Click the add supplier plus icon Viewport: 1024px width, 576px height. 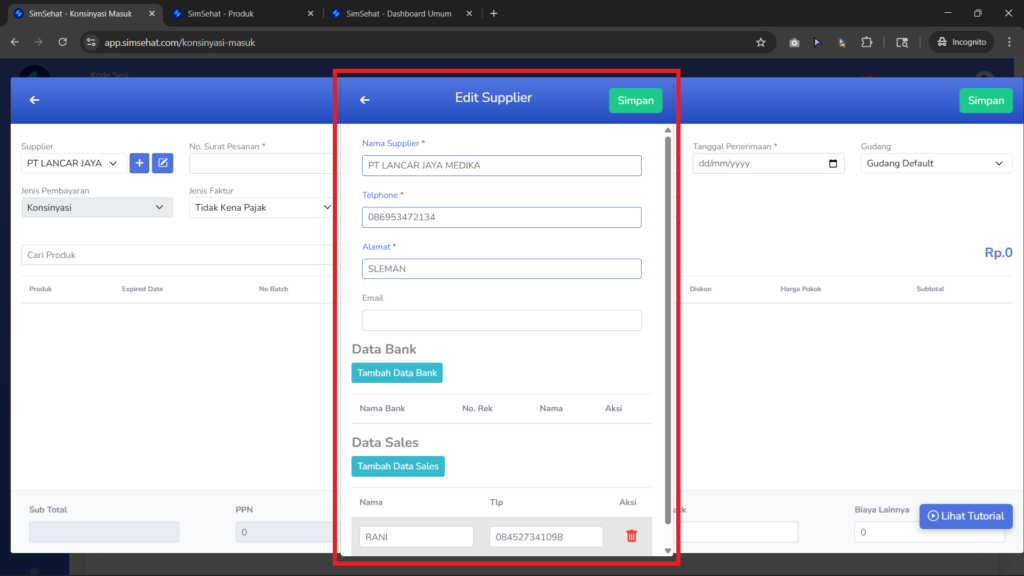[x=139, y=163]
